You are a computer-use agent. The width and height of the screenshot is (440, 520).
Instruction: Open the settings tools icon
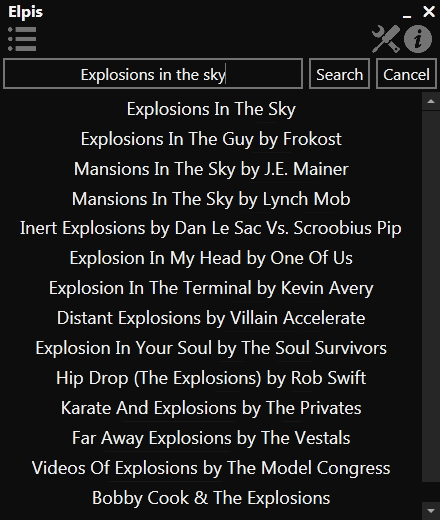click(386, 39)
